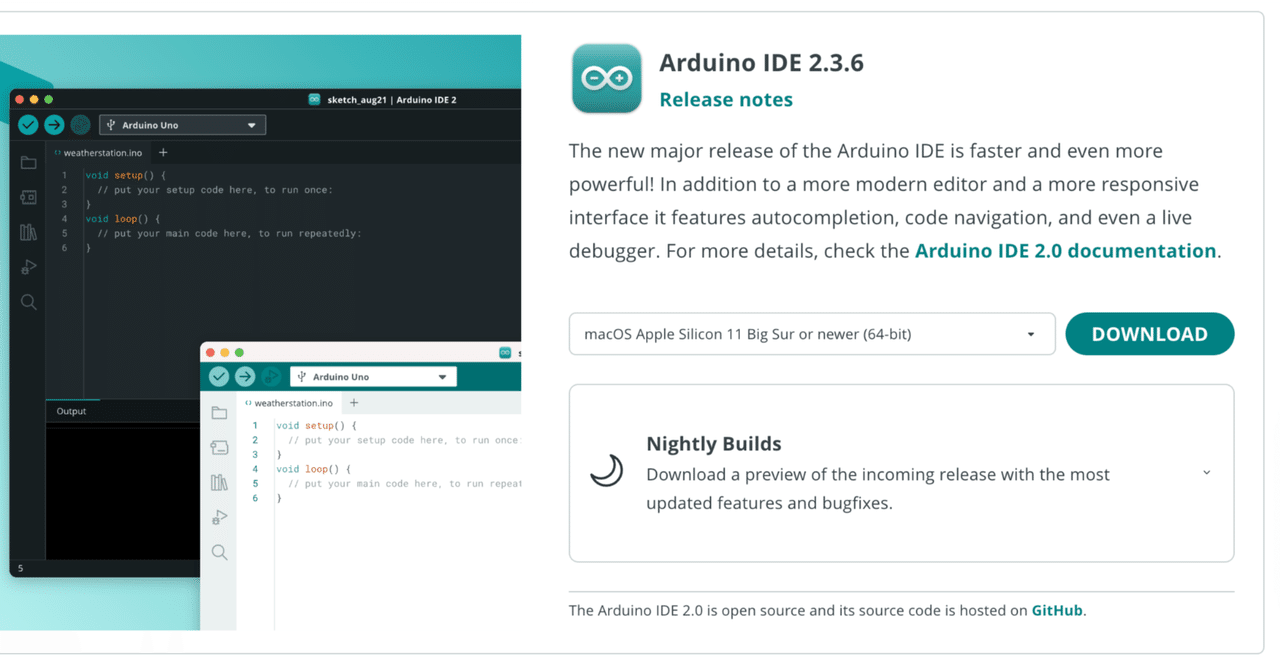Create a new sketch tab with the plus button

(162, 153)
